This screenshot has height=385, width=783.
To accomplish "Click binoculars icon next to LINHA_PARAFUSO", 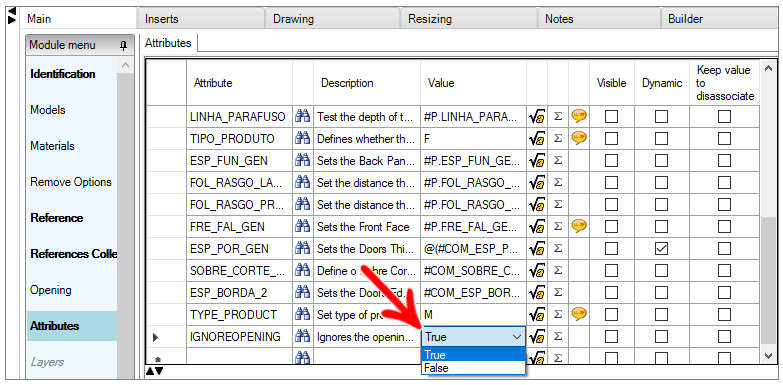I will 303,116.
